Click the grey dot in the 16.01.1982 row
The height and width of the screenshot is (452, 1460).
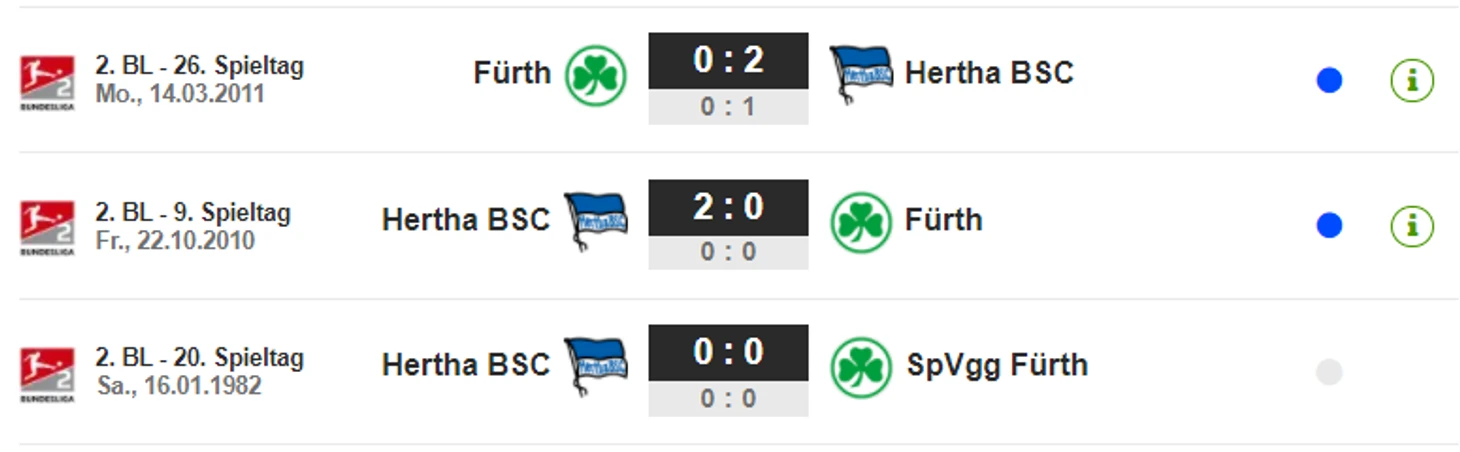(1329, 372)
